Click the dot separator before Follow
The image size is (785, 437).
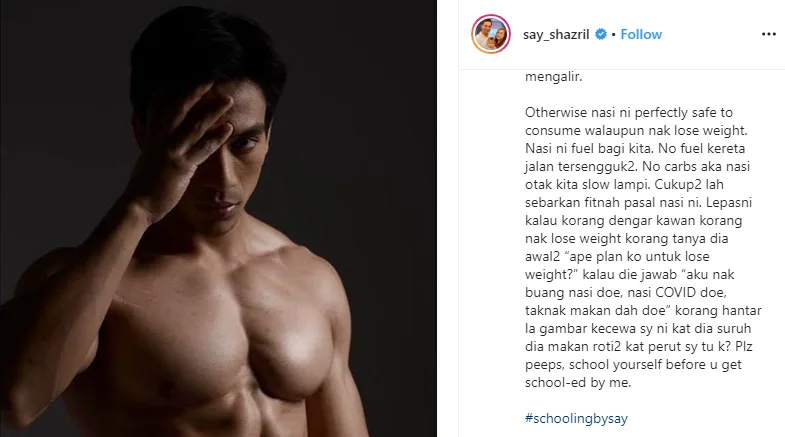click(614, 35)
